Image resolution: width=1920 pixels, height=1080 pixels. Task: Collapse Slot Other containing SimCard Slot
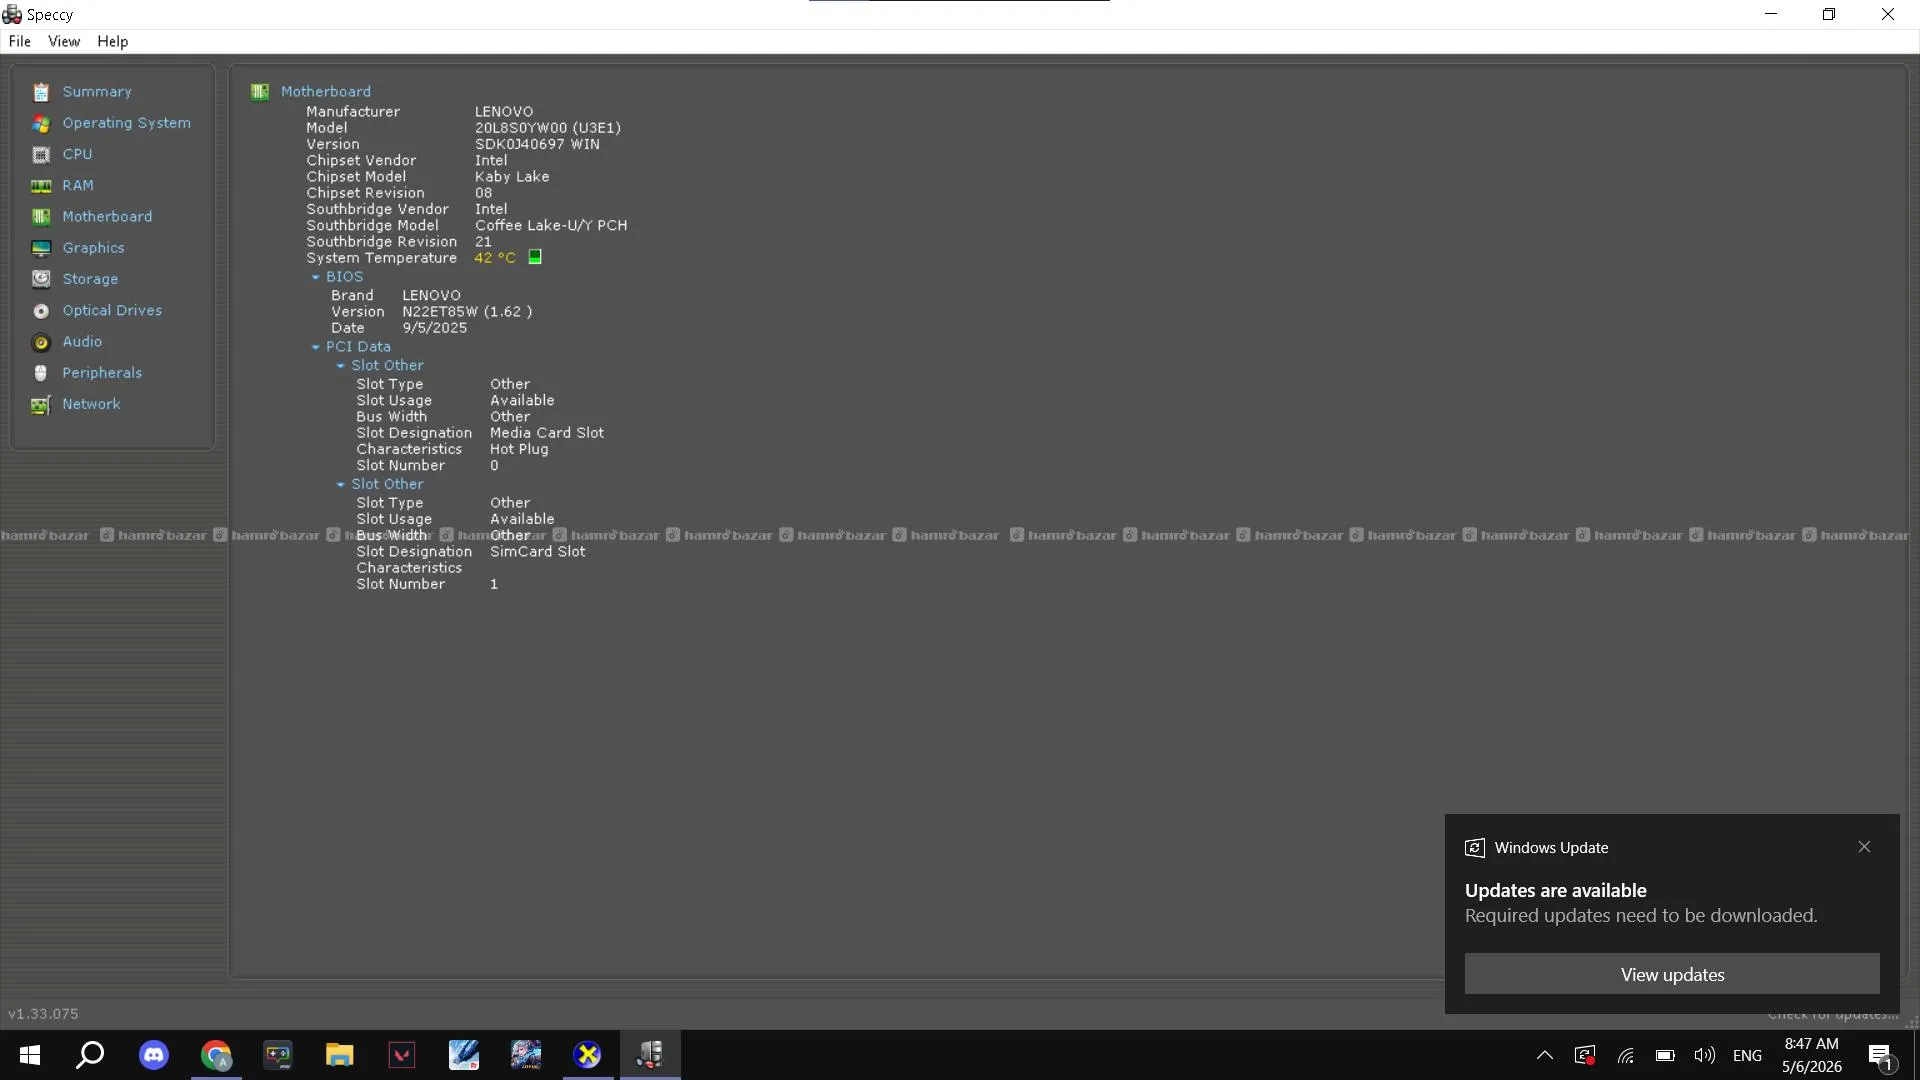[341, 484]
